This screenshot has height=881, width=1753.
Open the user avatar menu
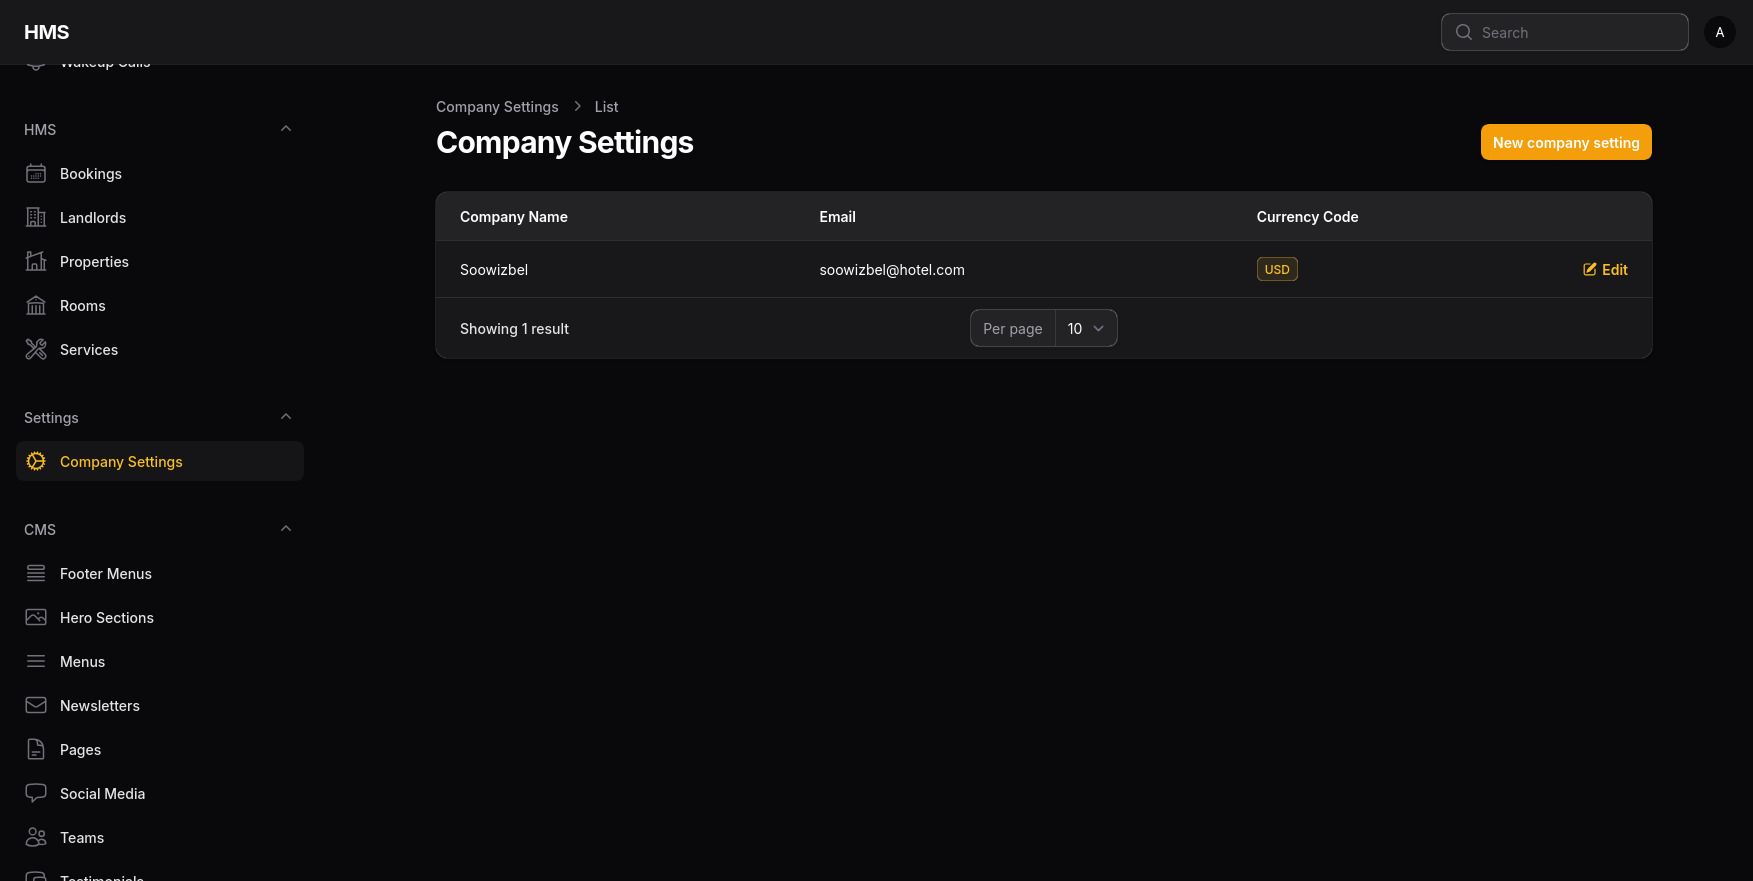click(1719, 33)
